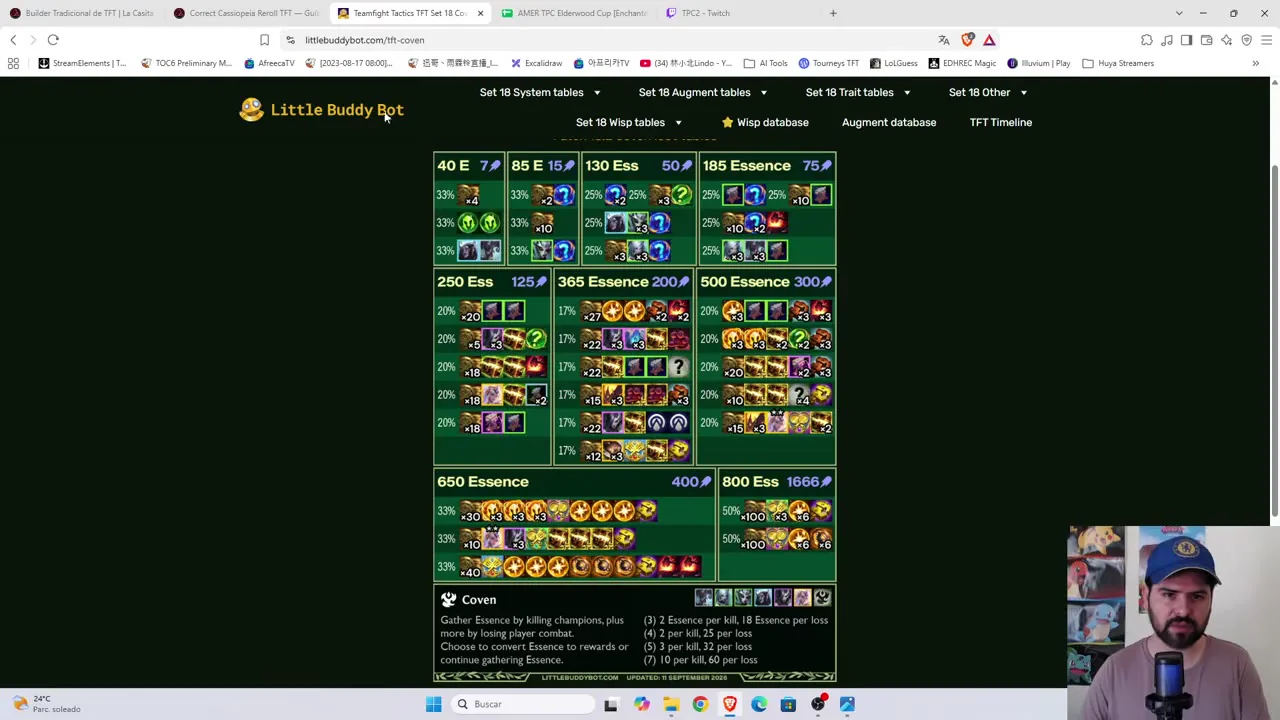Viewport: 1280px width, 720px height.
Task: Click the 85 E reward header
Action: tap(543, 166)
